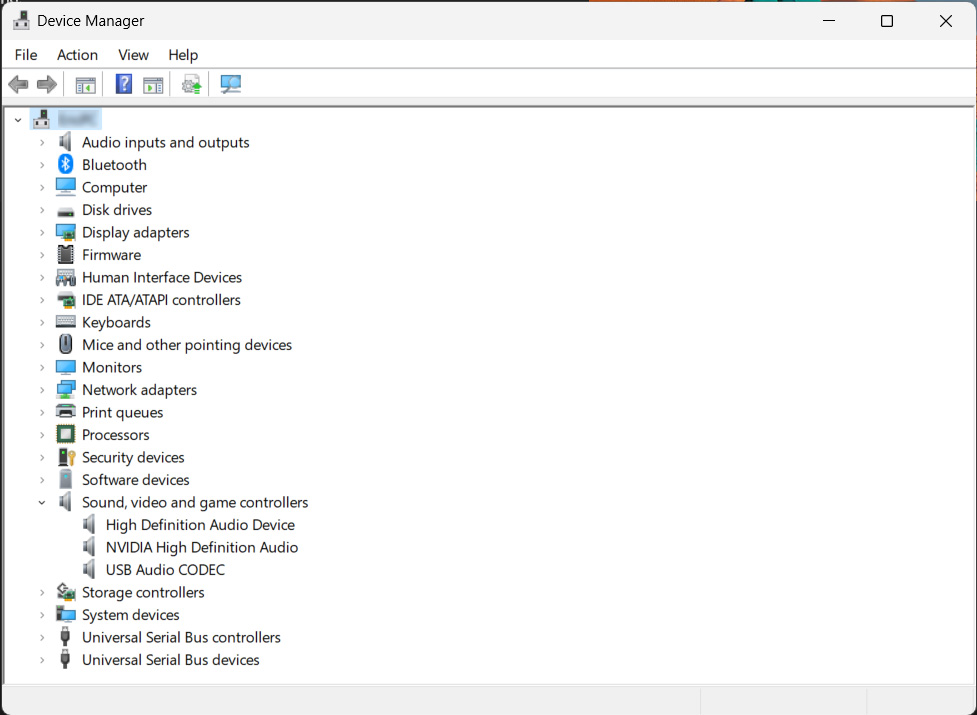Select Mice and other pointing devices
This screenshot has height=715, width=977.
point(187,345)
